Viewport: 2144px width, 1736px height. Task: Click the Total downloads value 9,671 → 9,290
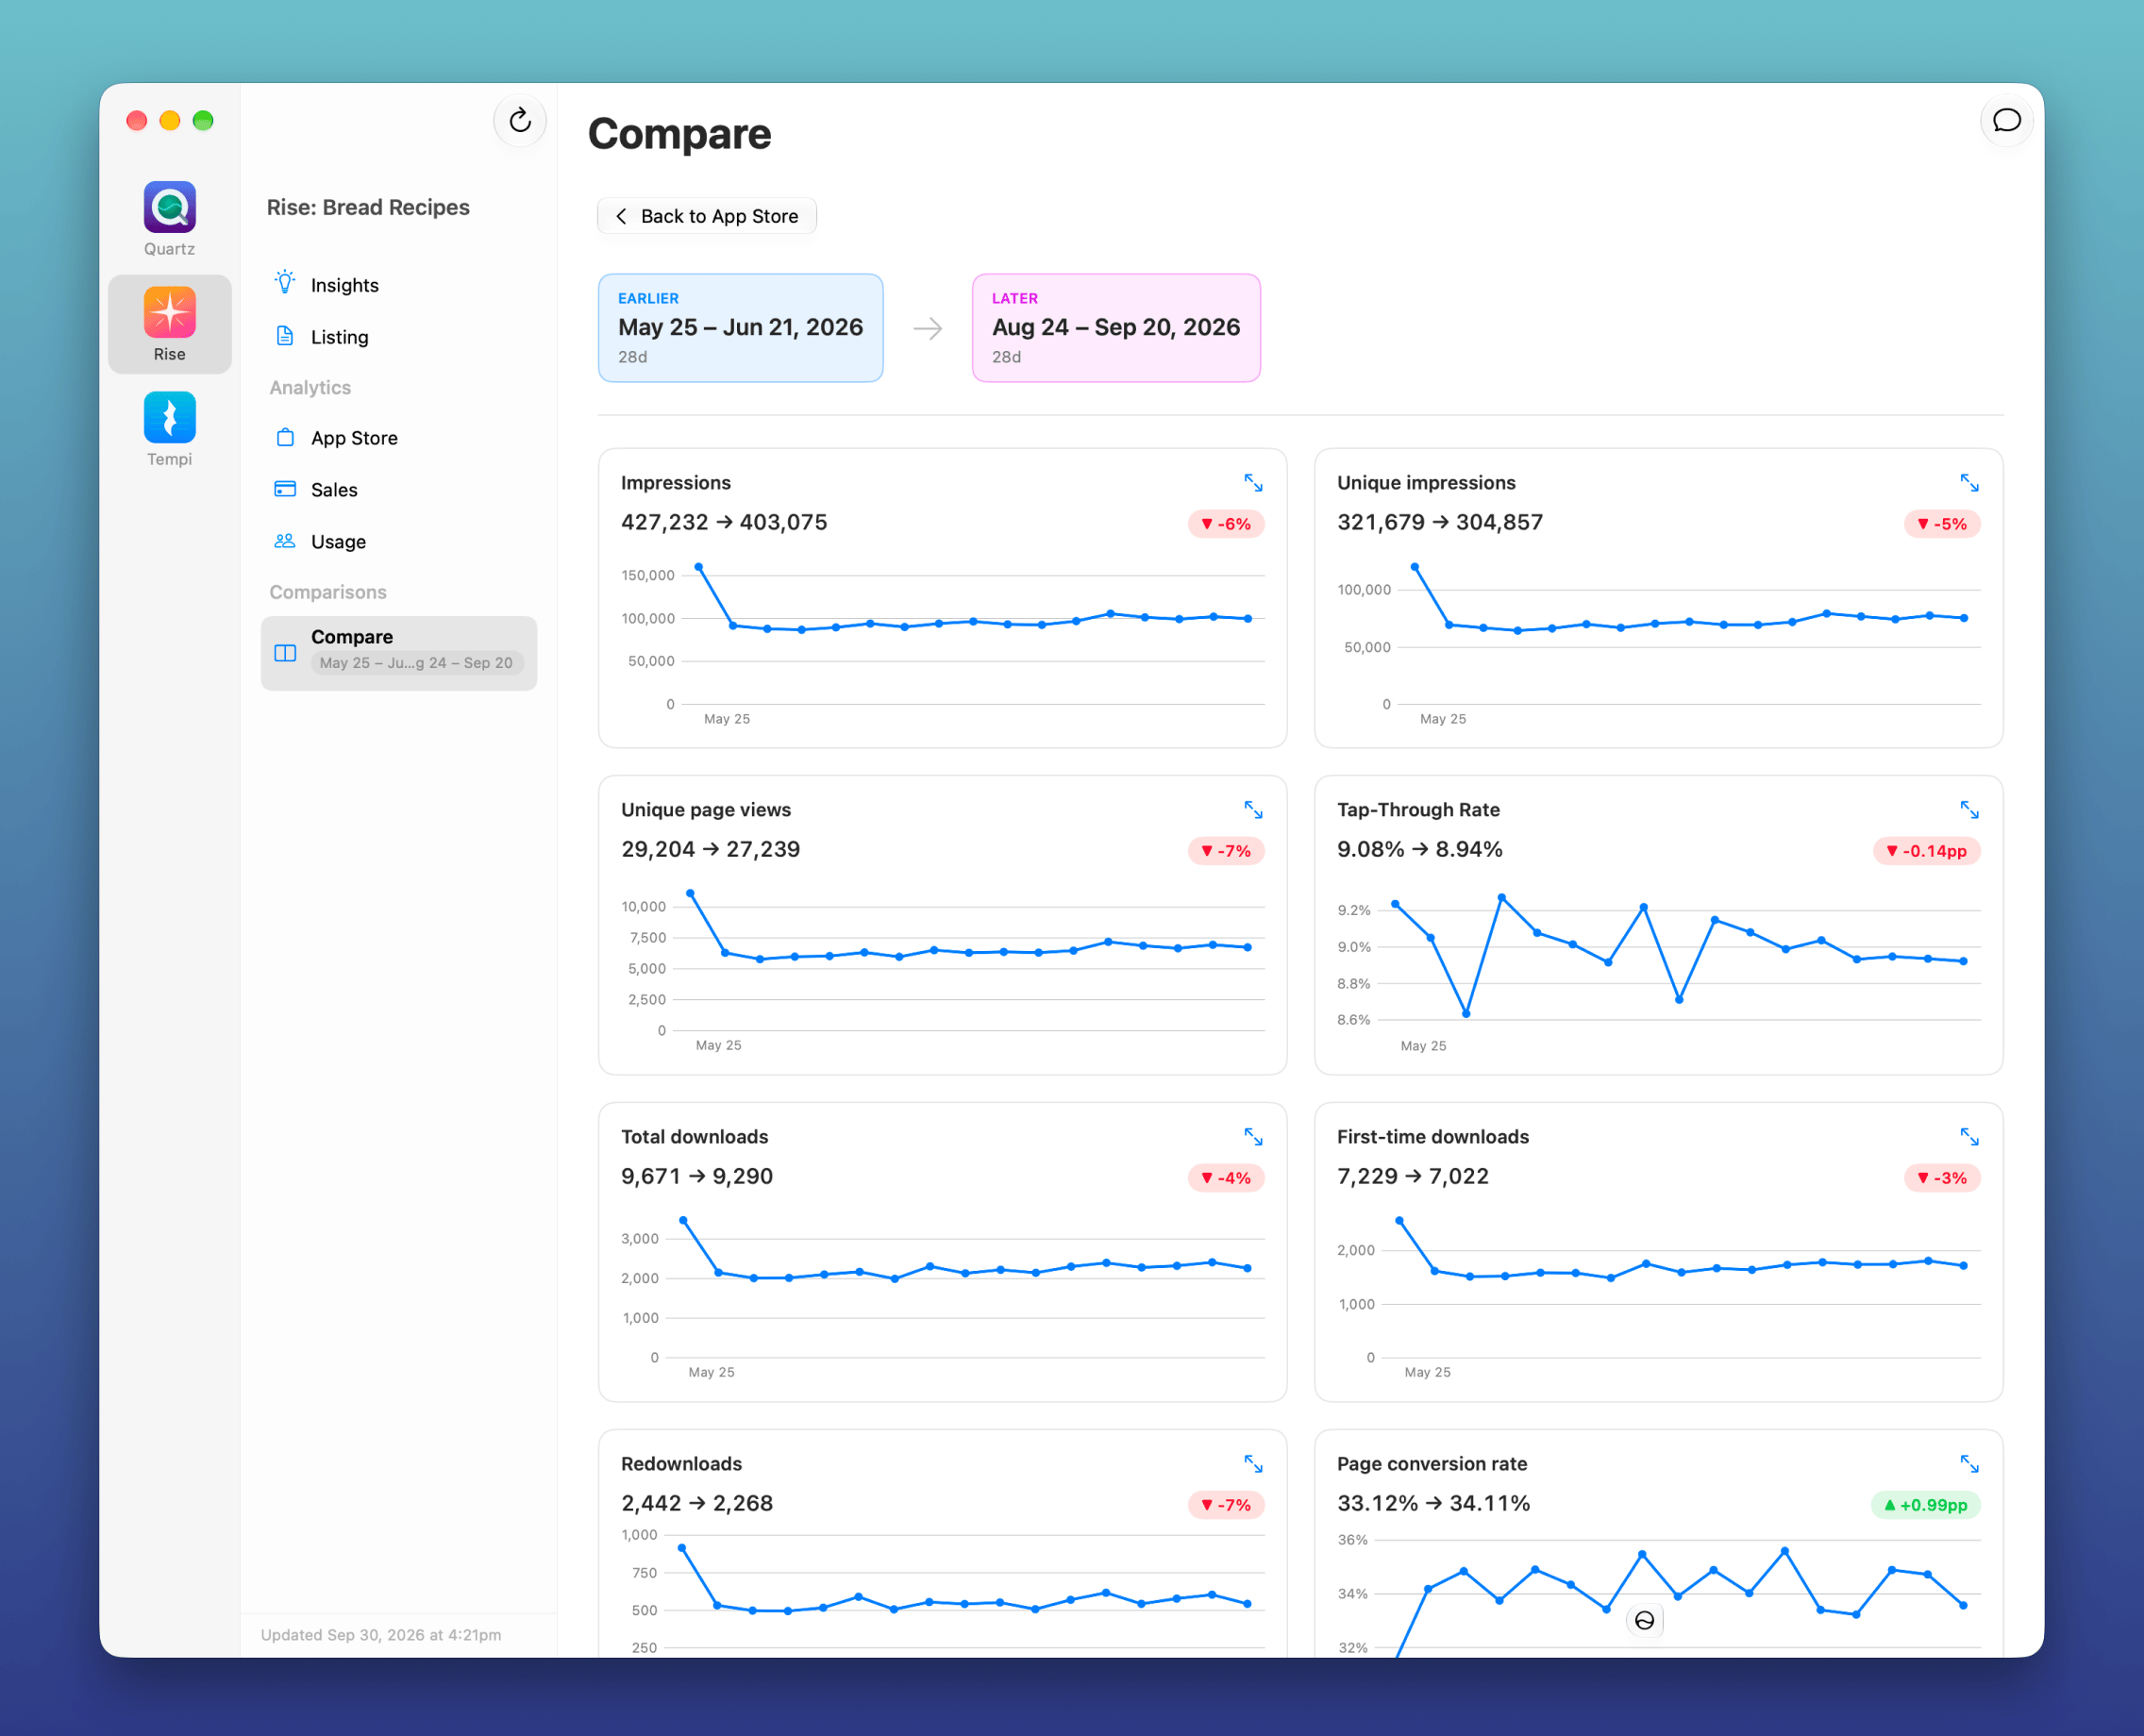(x=697, y=1176)
